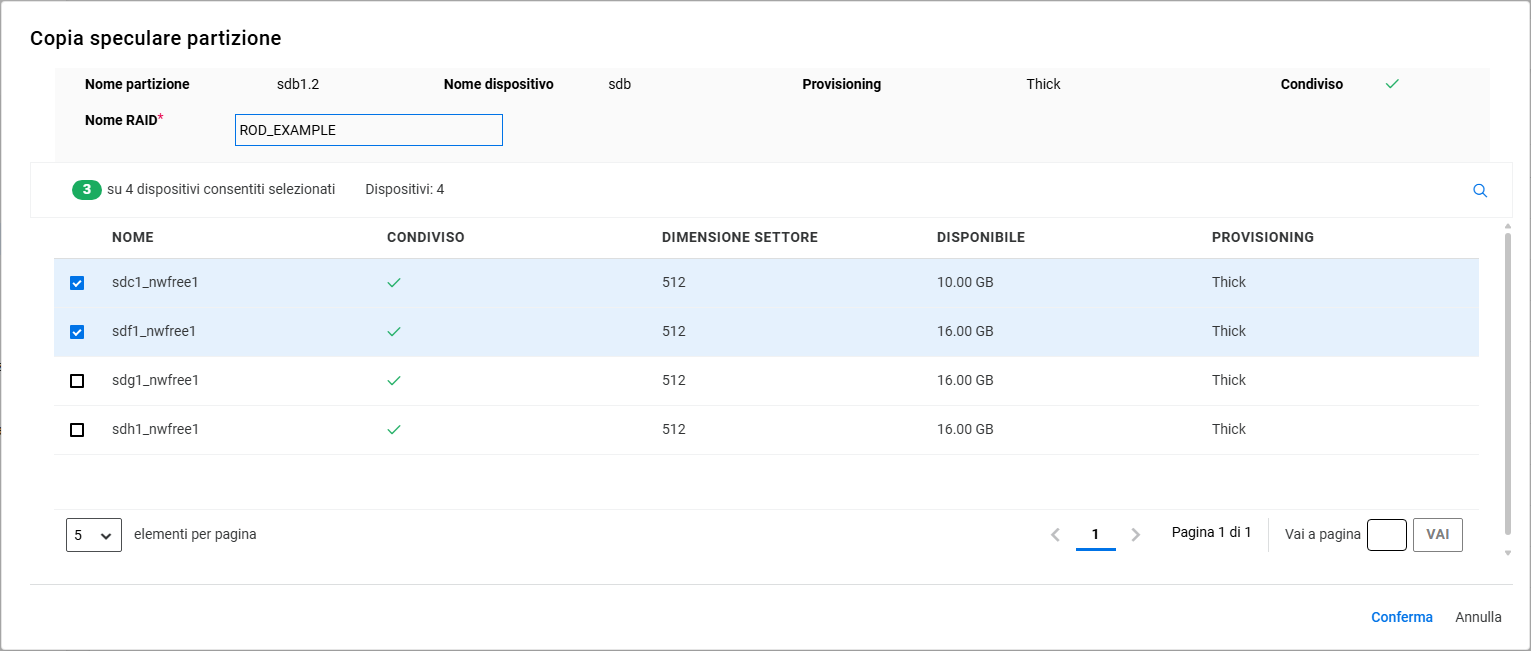The width and height of the screenshot is (1531, 651).
Task: Uncheck the sdf1_nwfree1 device checkbox
Action: 77,332
